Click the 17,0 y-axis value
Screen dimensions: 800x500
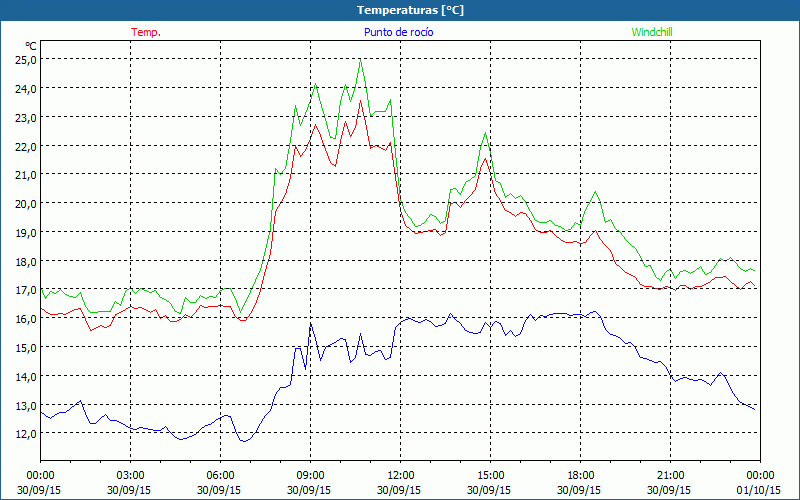coord(26,290)
